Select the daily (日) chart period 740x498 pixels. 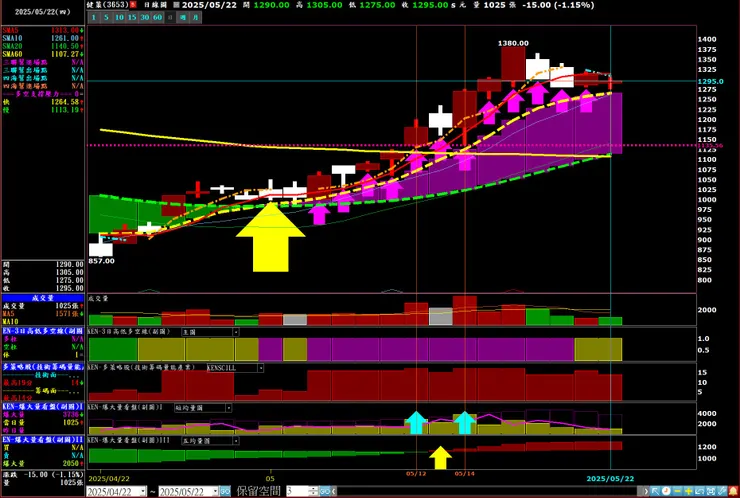click(x=170, y=17)
